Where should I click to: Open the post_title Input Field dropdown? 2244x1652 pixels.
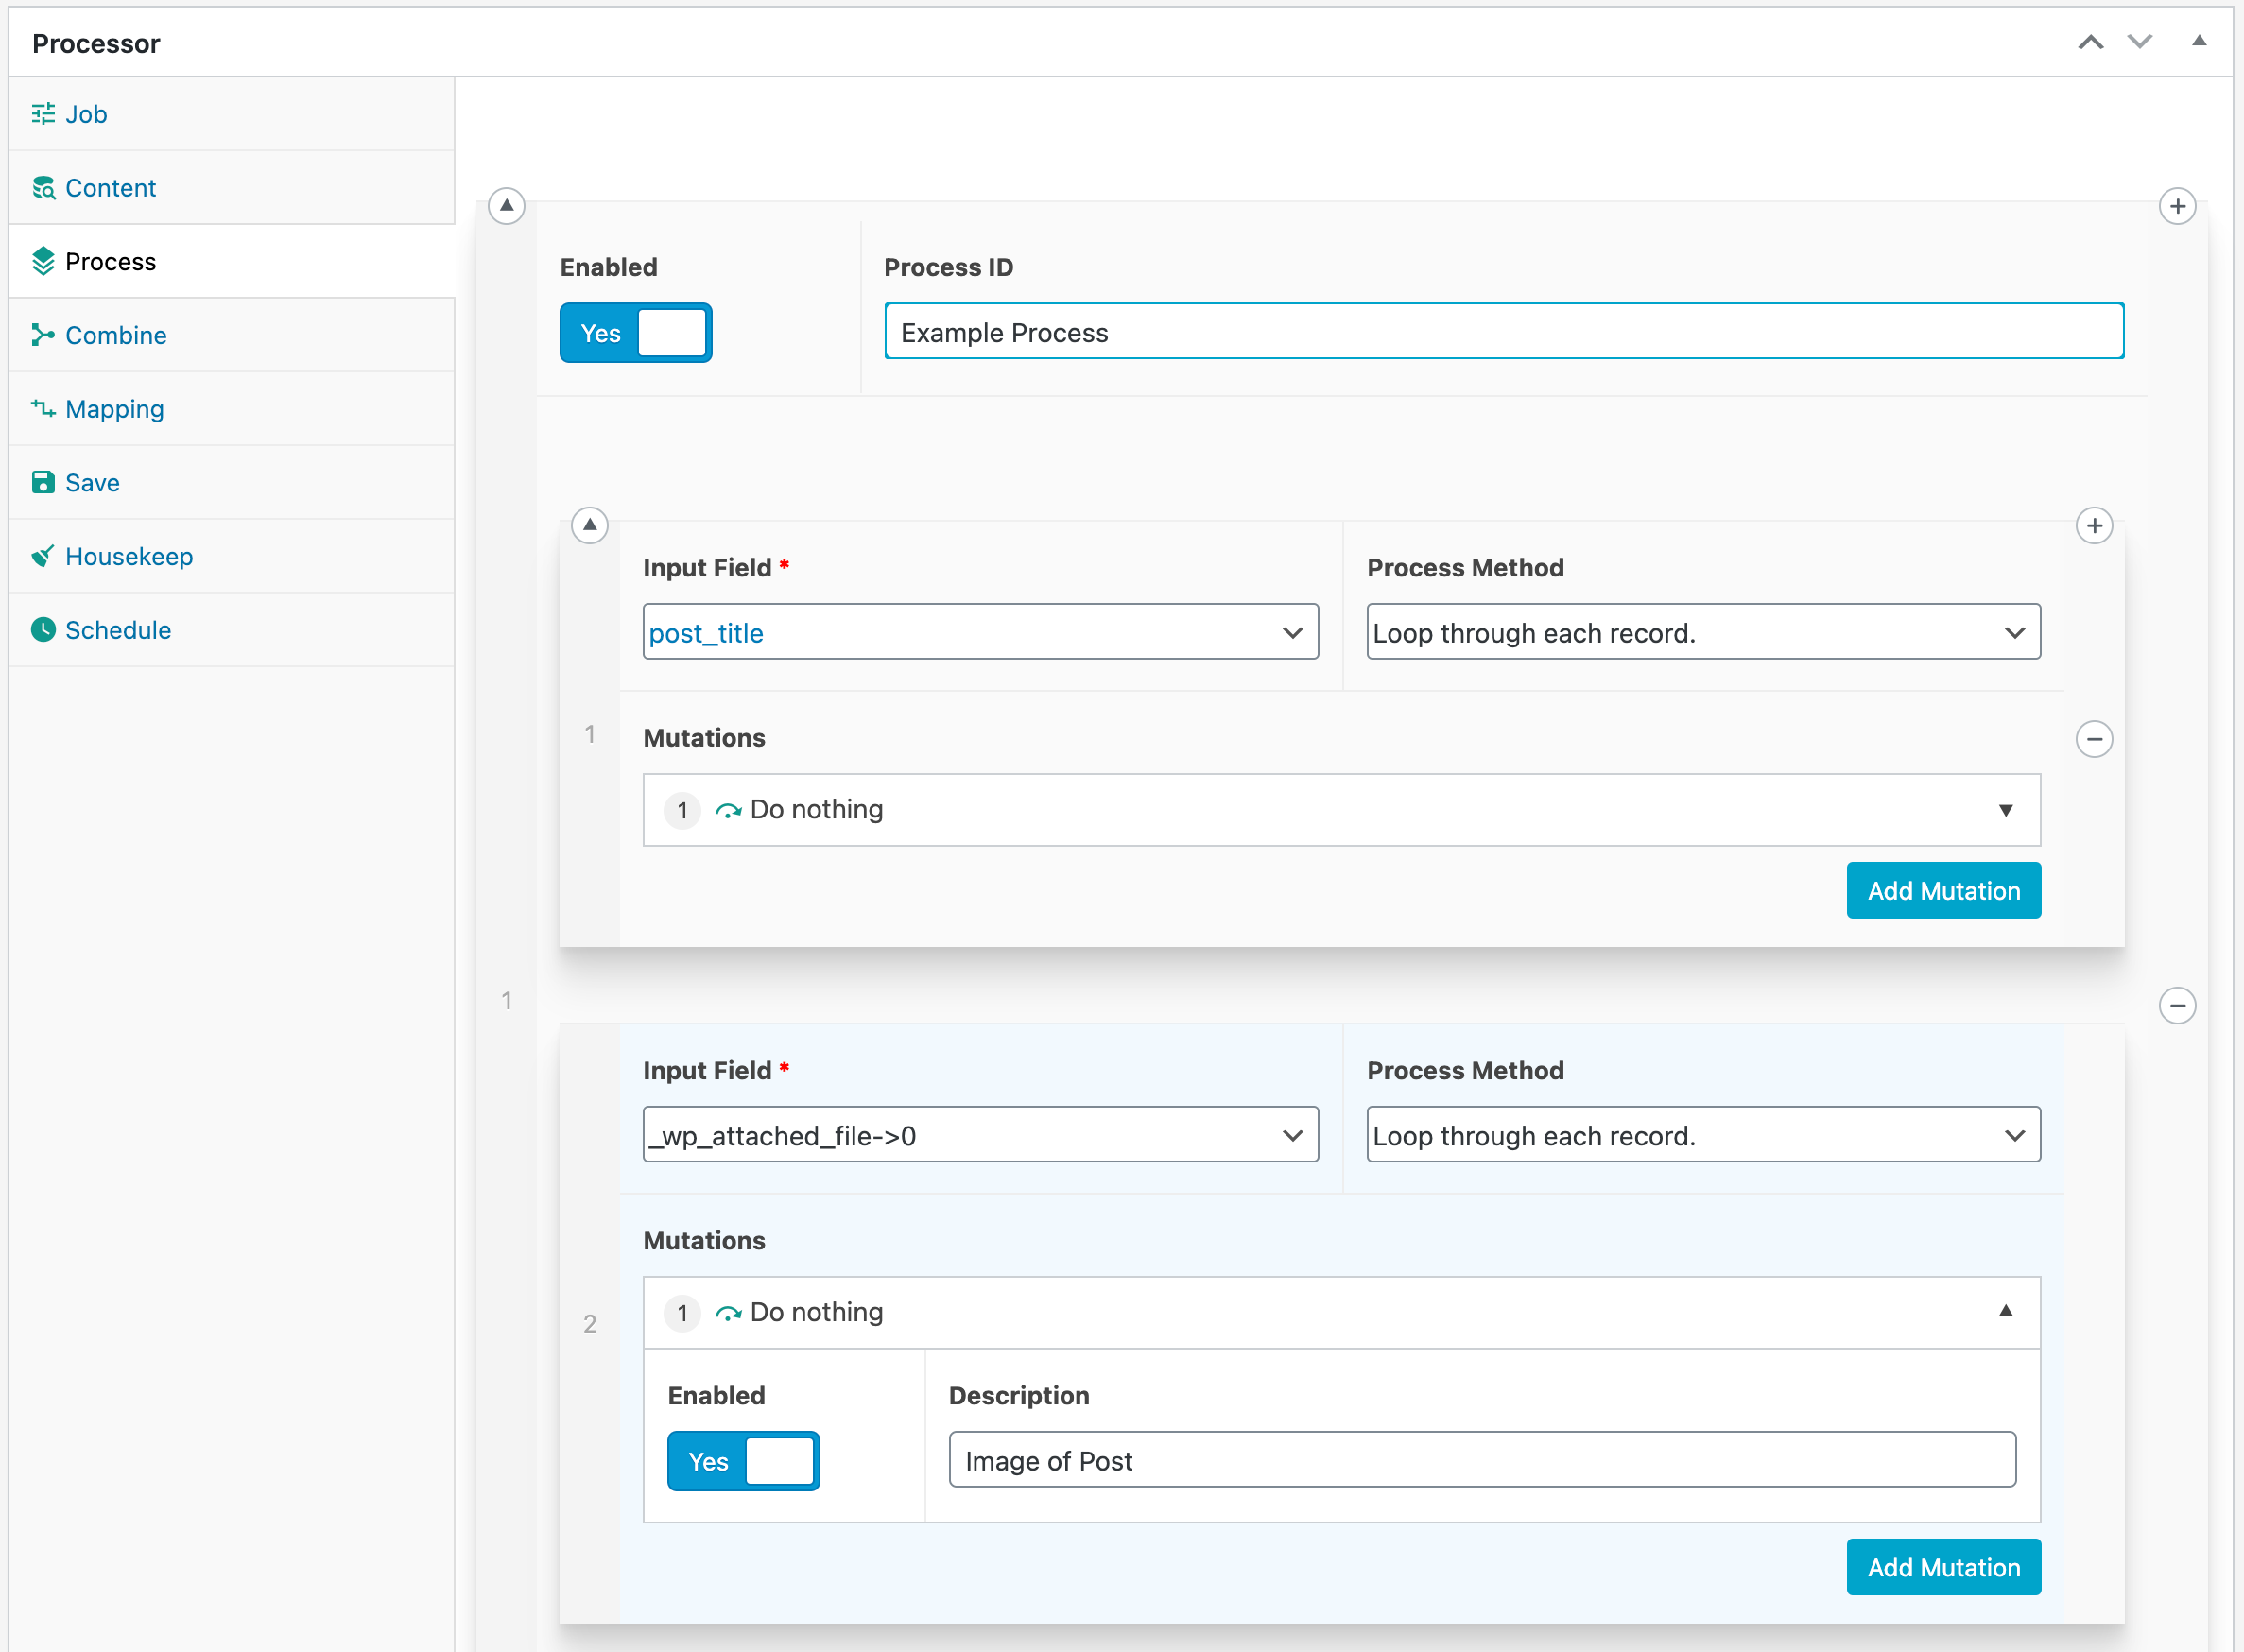pos(980,632)
